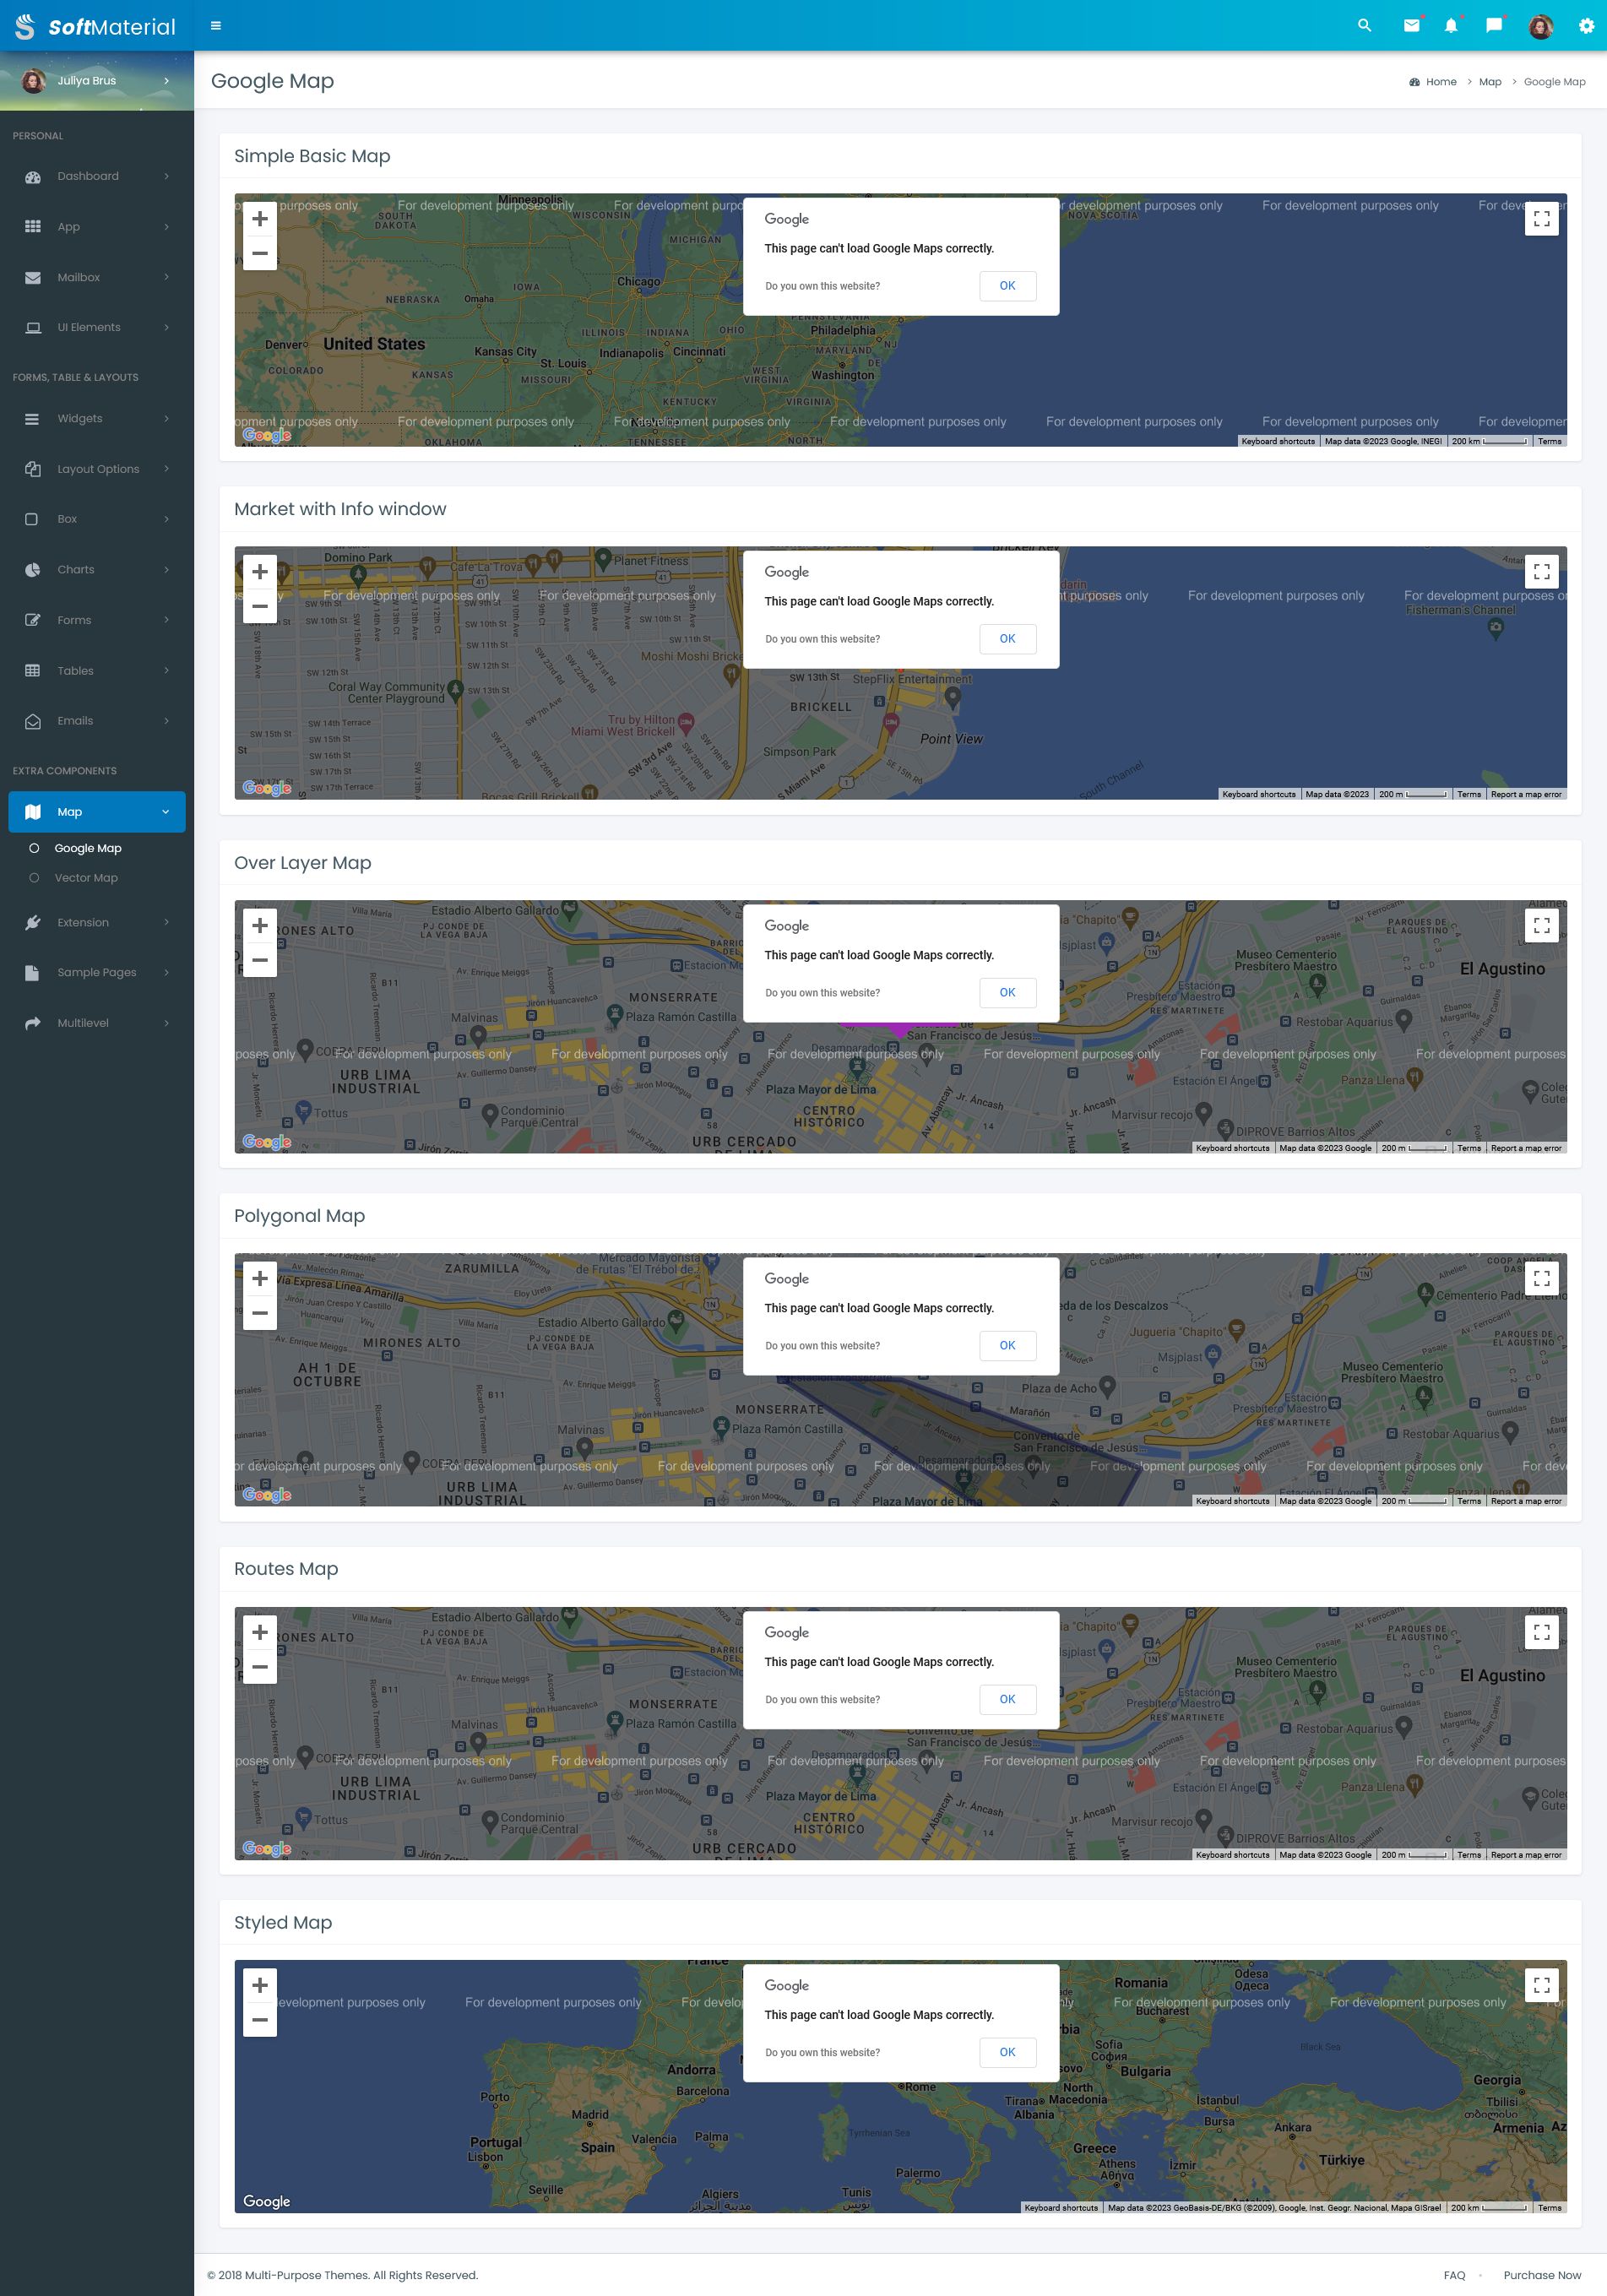This screenshot has width=1607, height=2296.
Task: Click the user avatar in top bar
Action: pos(1540,26)
